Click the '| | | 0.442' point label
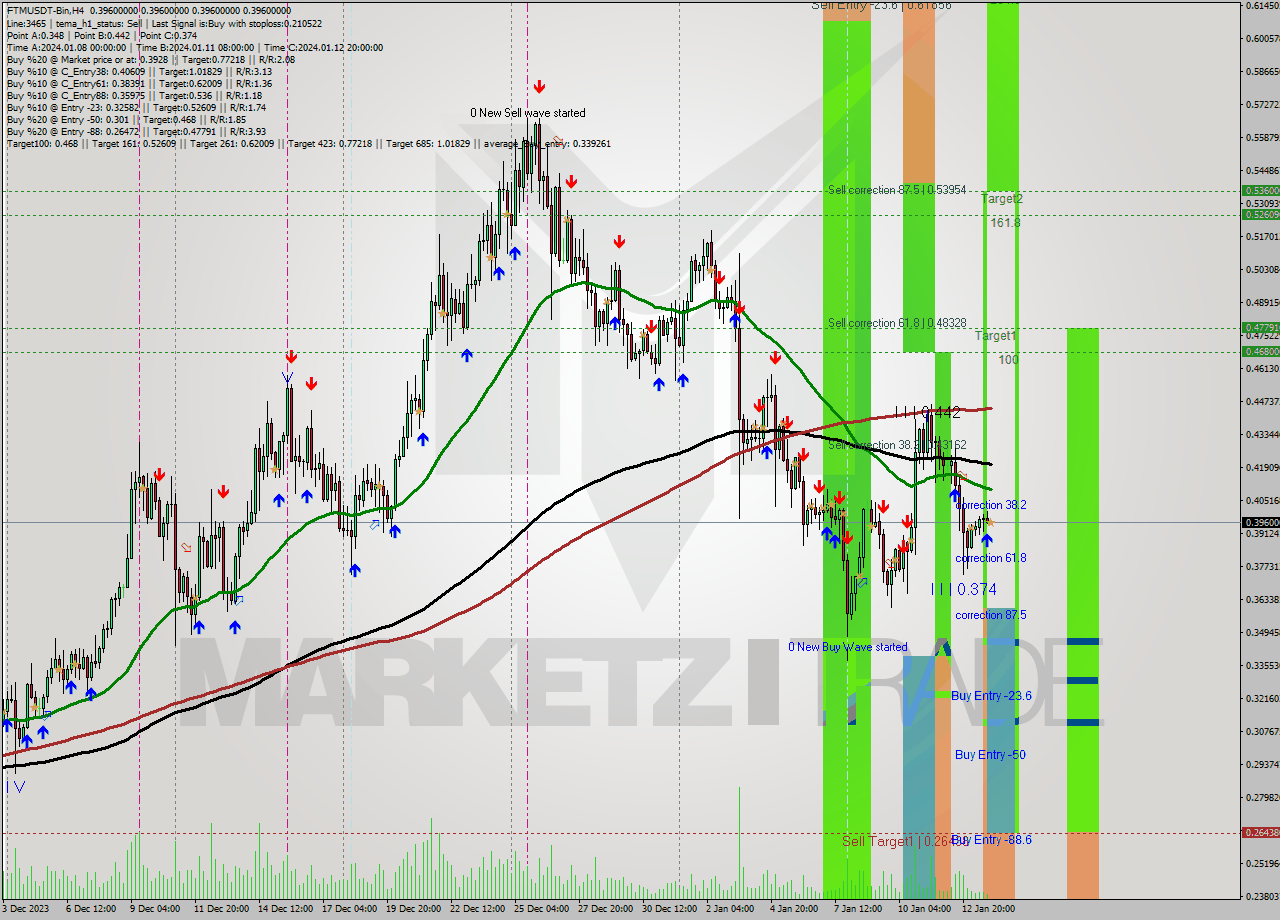The image size is (1280, 920). click(x=927, y=411)
